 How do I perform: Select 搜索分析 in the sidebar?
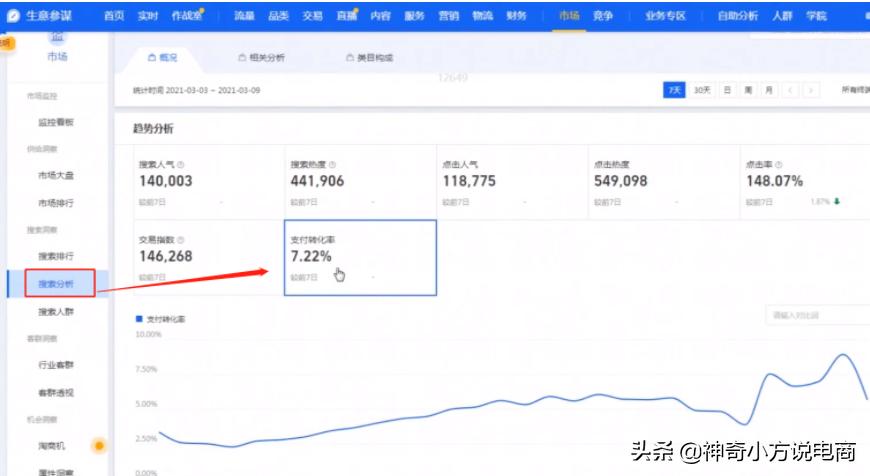pyautogui.click(x=55, y=284)
